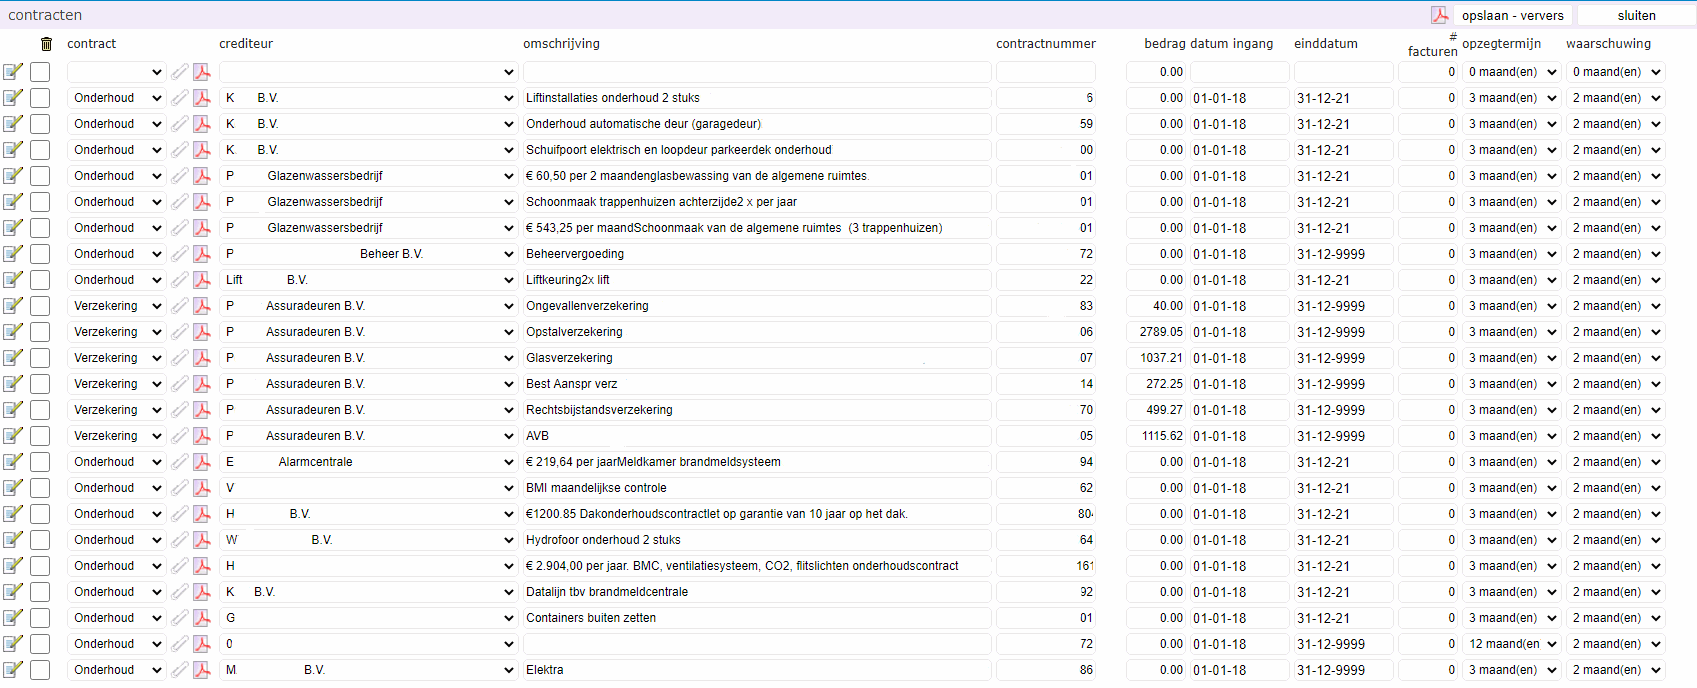The image size is (1697, 688).
Task: Expand the Alarmcentrale crediteur dropdown
Action: 368,462
